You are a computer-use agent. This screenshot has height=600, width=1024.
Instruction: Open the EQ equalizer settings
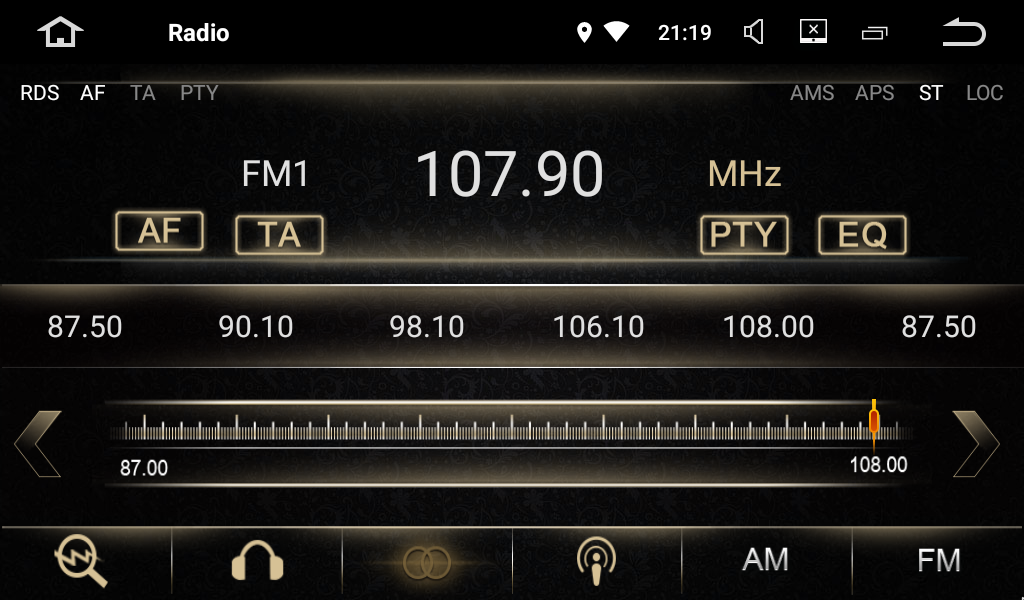tap(862, 235)
